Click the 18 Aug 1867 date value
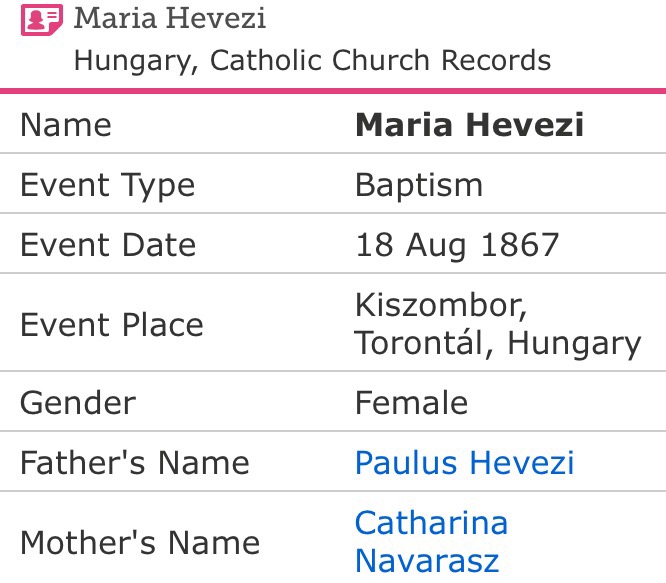The width and height of the screenshot is (666, 583). pos(458,245)
